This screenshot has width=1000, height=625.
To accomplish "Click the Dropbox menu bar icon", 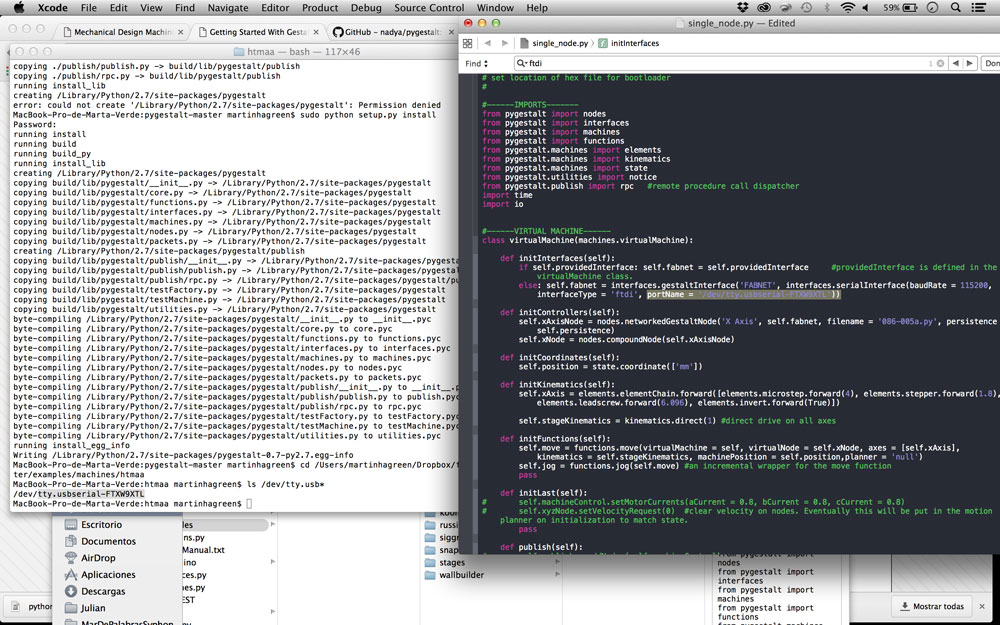I will pos(742,8).
